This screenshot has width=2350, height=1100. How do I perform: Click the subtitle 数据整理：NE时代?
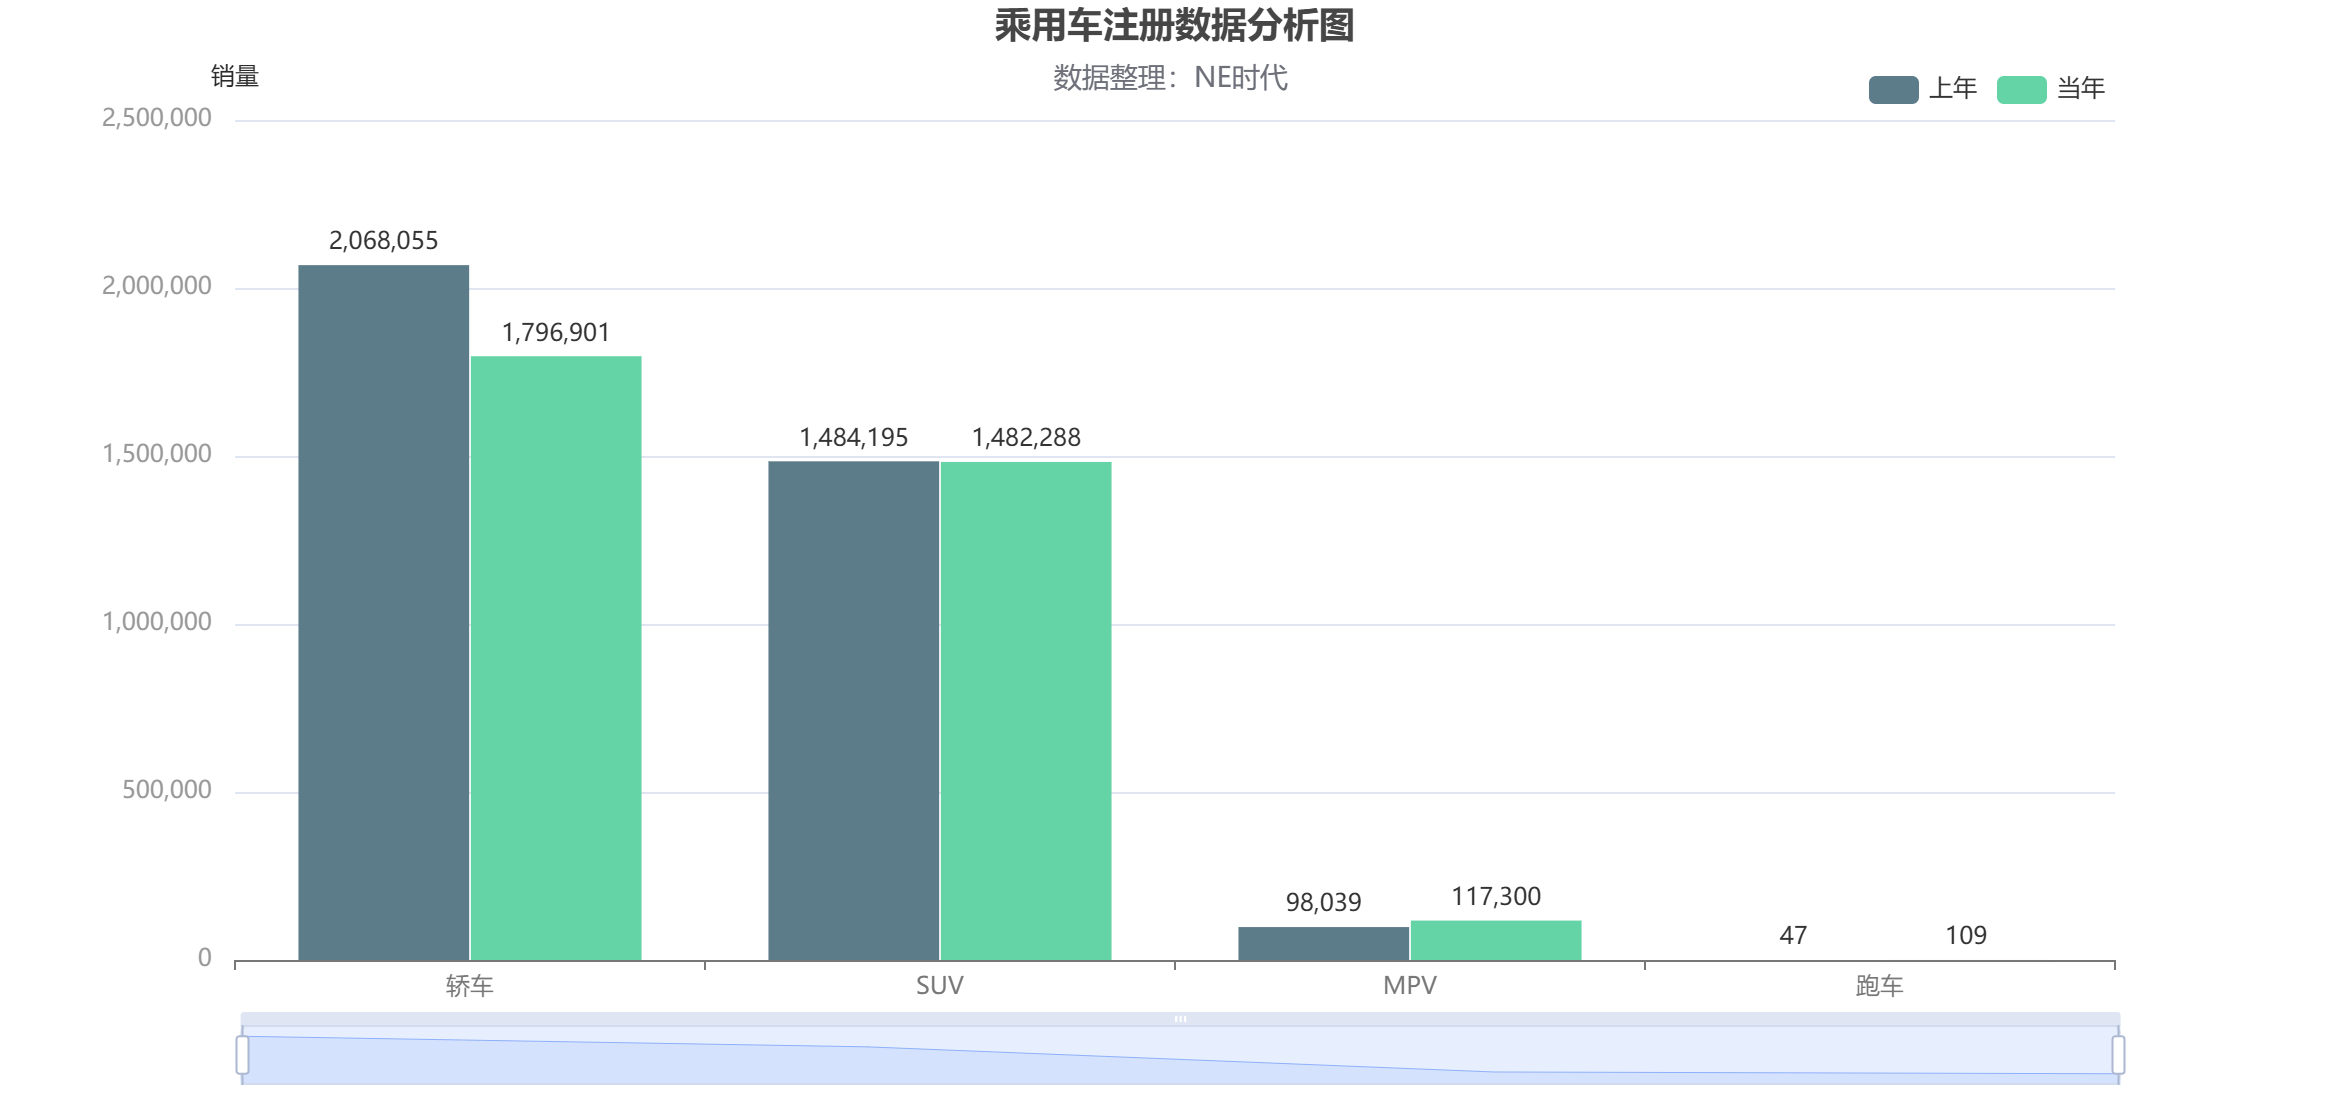pyautogui.click(x=1170, y=78)
